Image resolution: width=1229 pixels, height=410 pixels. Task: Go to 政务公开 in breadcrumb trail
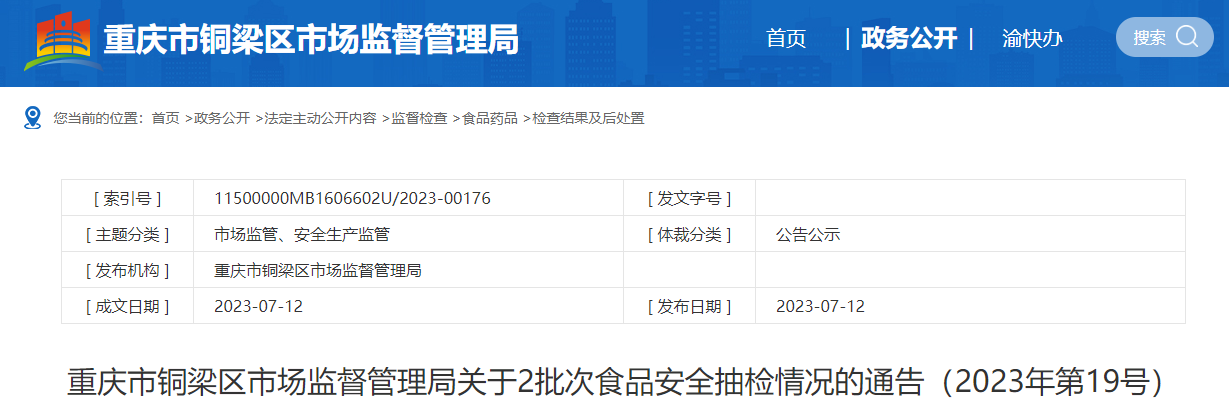pos(221,118)
